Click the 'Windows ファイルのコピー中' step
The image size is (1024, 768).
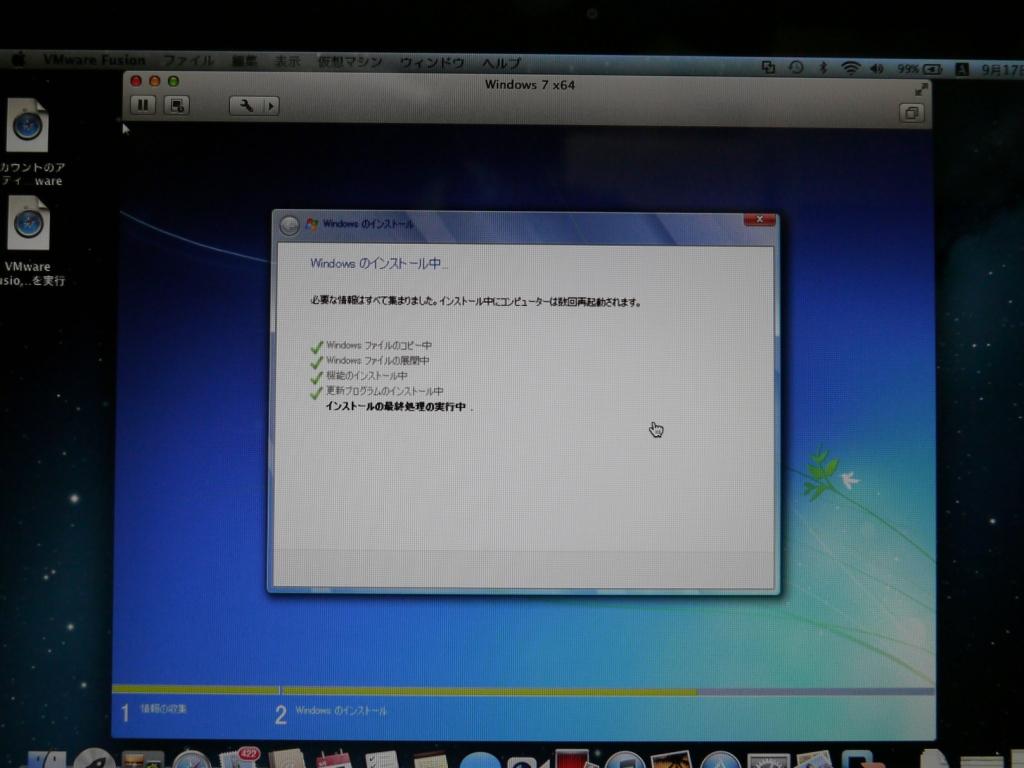pyautogui.click(x=379, y=345)
